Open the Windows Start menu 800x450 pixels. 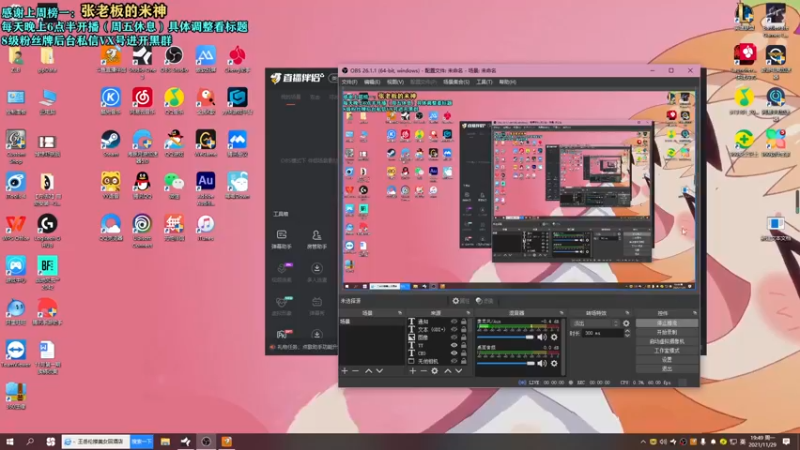10,442
